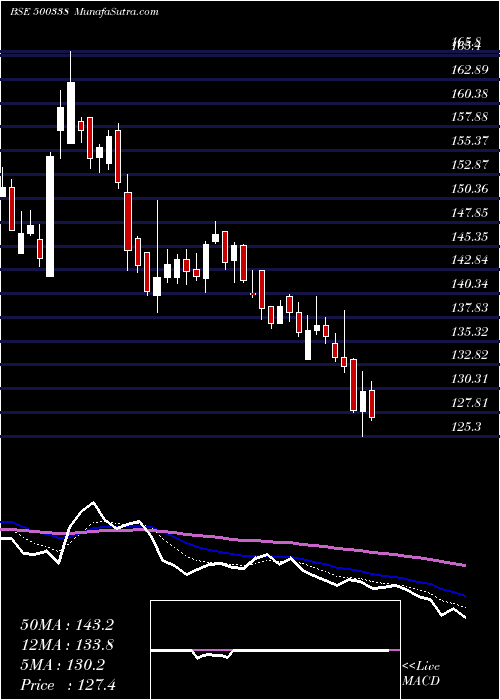
Task: Click the 5MA : 130.2 readout
Action: tap(62, 665)
